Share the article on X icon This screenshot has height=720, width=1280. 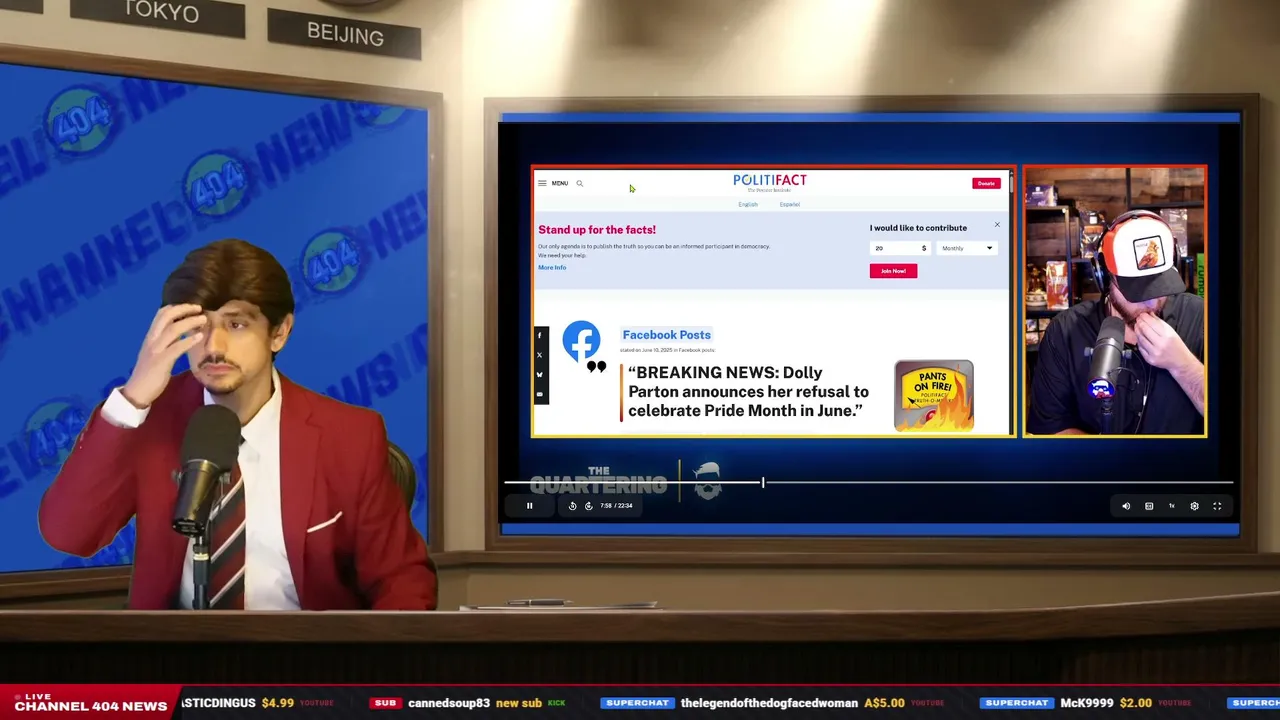click(540, 355)
